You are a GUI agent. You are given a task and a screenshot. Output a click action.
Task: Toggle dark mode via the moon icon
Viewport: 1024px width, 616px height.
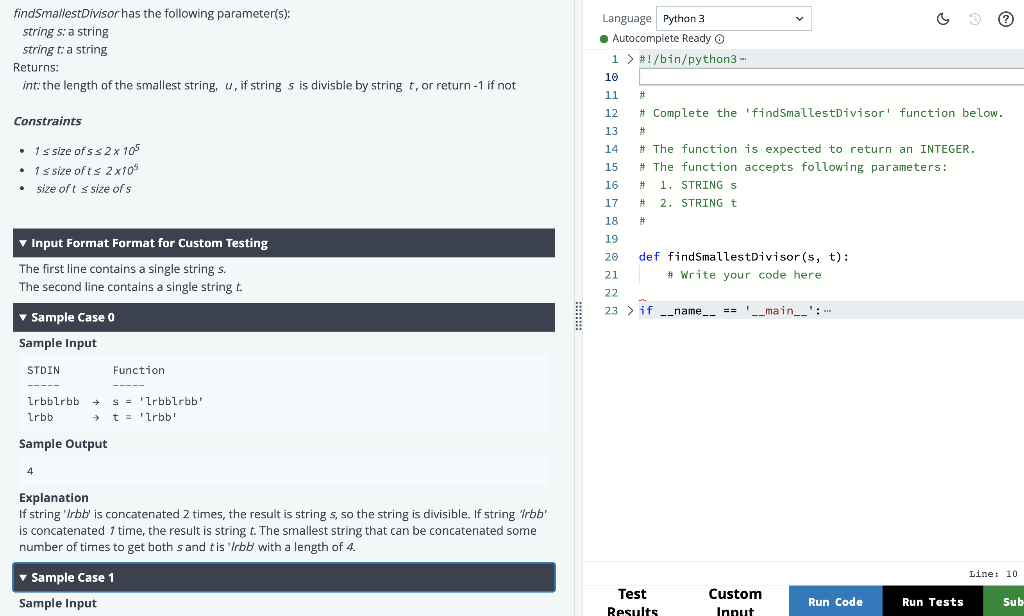coord(942,18)
